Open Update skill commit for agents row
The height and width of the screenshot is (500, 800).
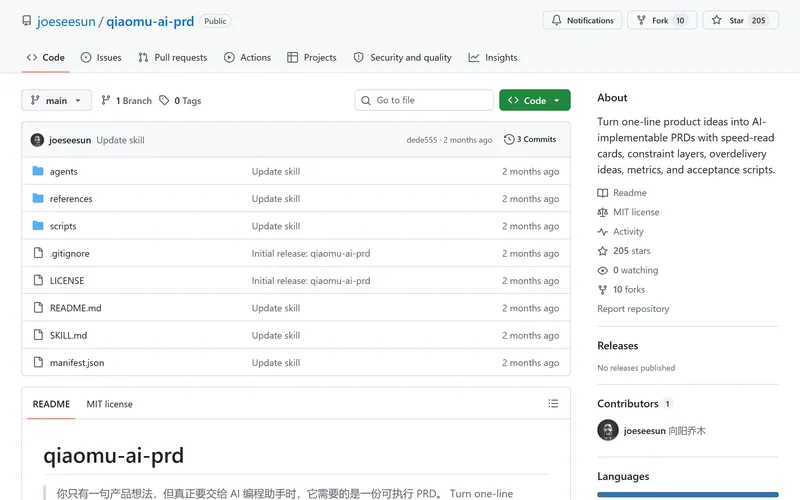pyautogui.click(x=276, y=171)
